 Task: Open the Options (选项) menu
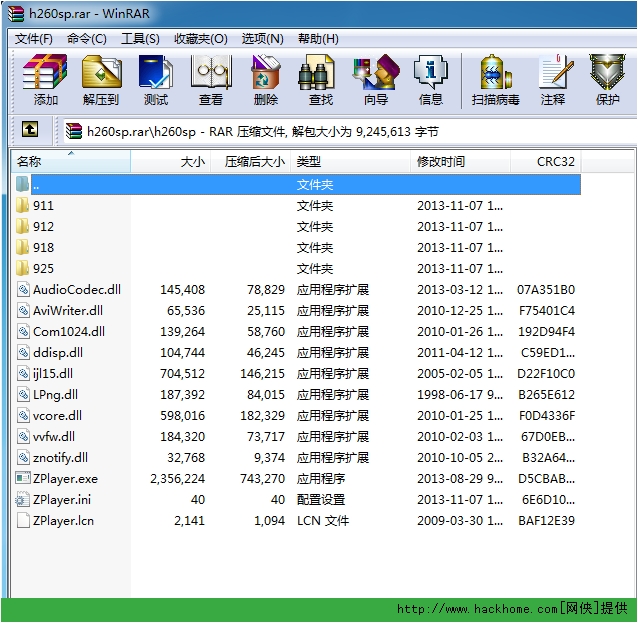tap(262, 39)
